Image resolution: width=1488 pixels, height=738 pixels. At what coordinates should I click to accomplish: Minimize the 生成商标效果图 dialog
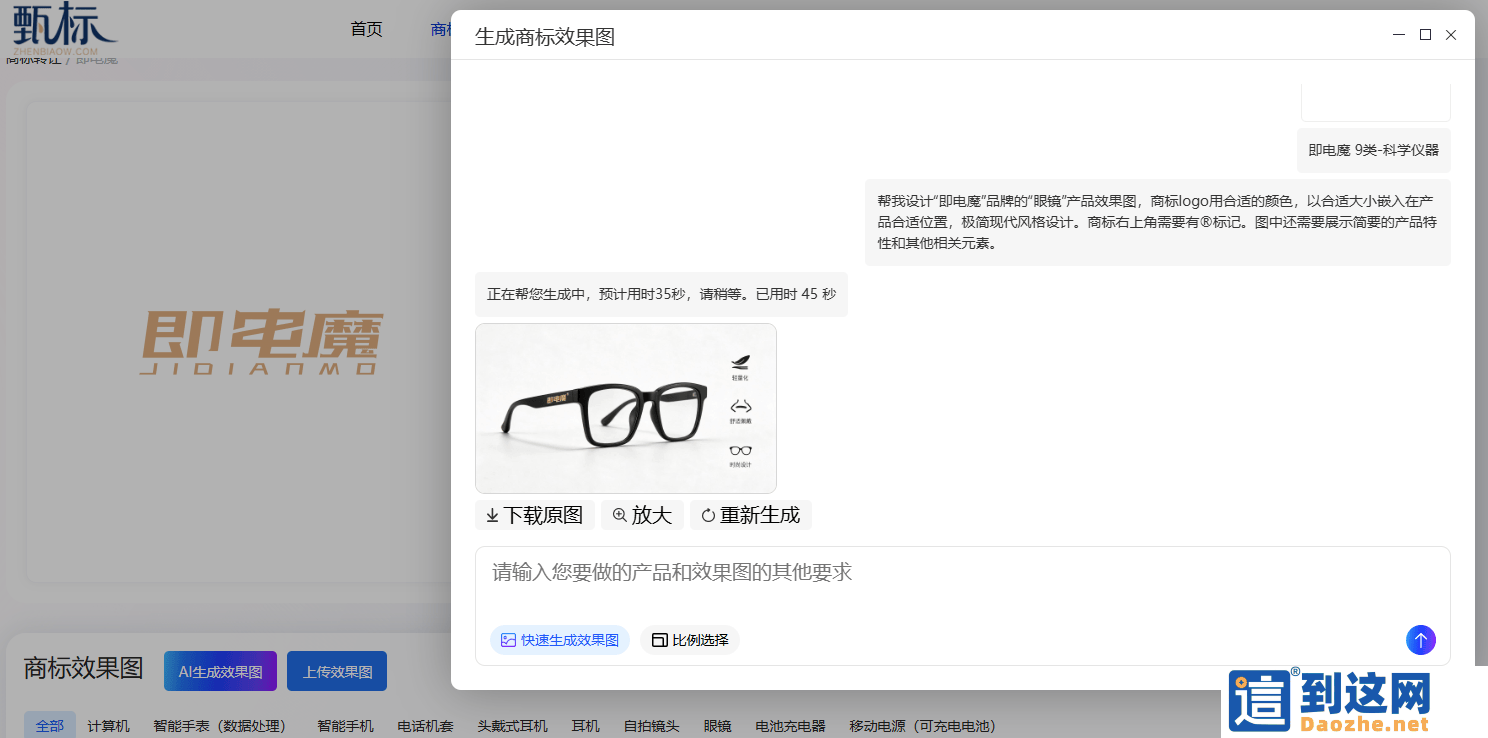[x=1399, y=35]
